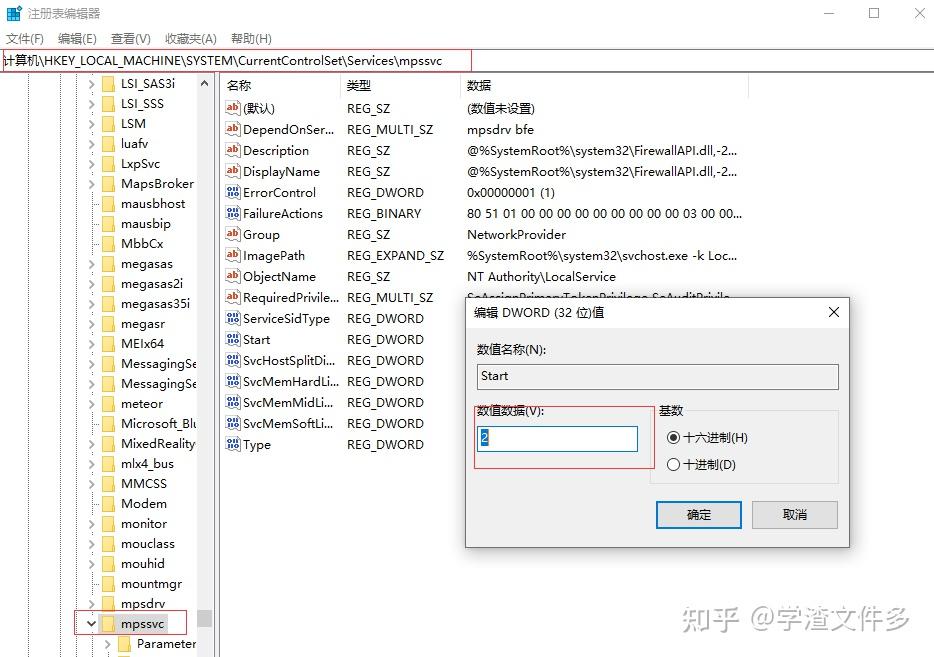Image resolution: width=934 pixels, height=657 pixels.
Task: Click the 确定 button to confirm
Action: (x=698, y=515)
